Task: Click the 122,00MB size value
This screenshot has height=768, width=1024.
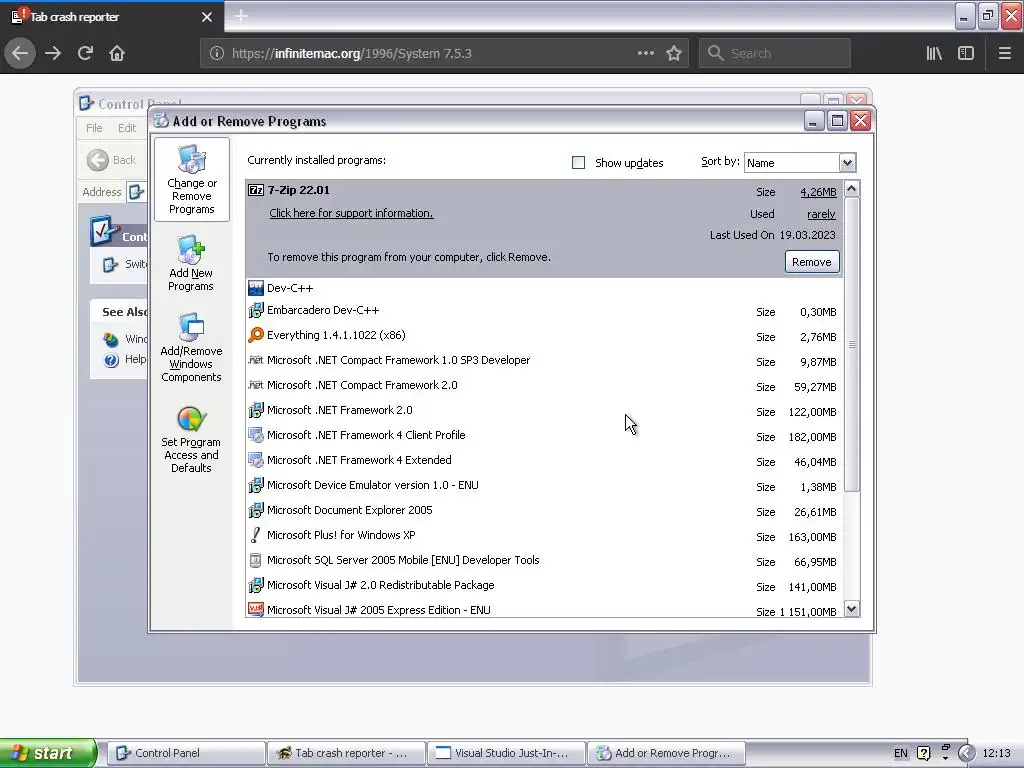Action: coord(812,412)
